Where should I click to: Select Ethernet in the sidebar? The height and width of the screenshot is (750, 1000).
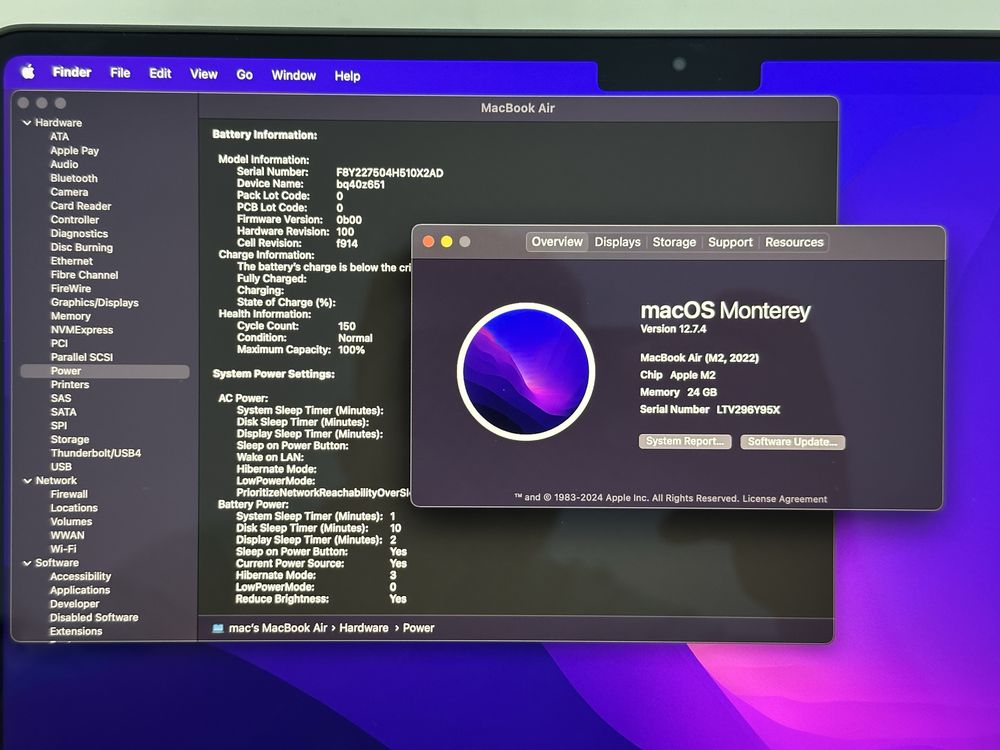point(71,261)
